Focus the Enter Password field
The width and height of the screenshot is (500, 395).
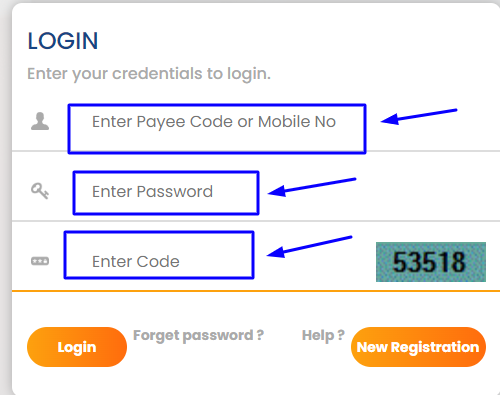pyautogui.click(x=166, y=193)
